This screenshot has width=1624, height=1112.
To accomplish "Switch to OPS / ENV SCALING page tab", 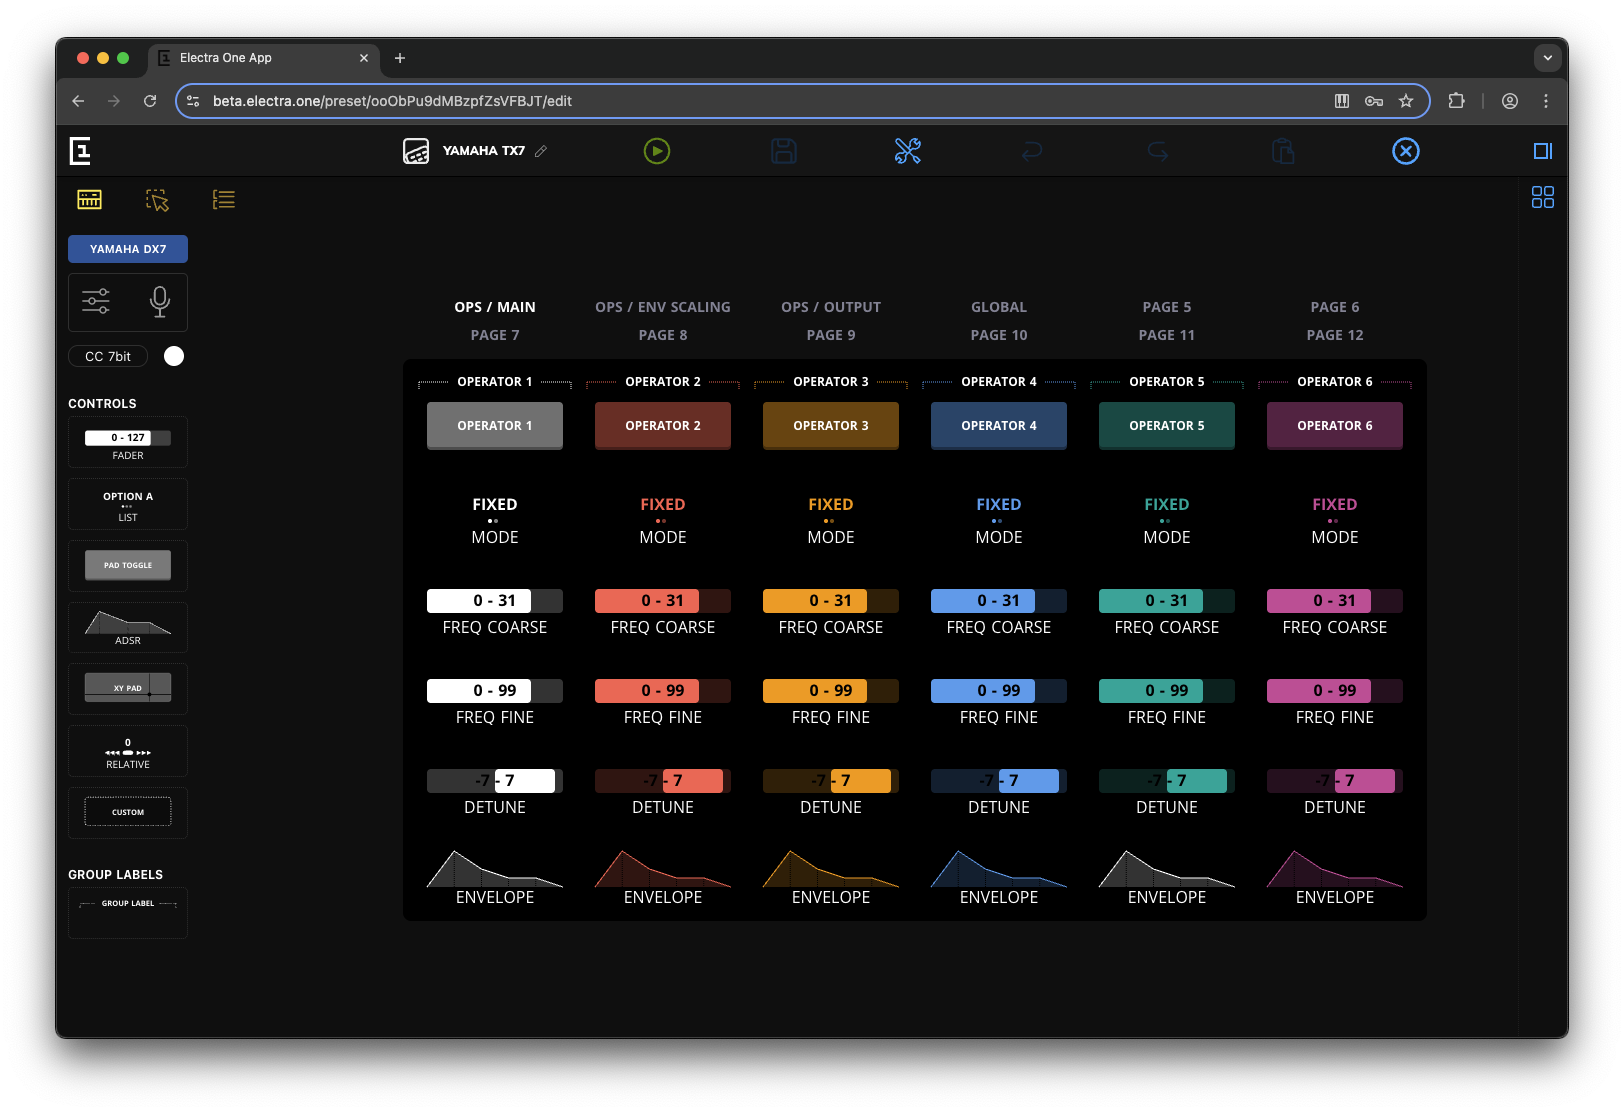I will pyautogui.click(x=663, y=307).
